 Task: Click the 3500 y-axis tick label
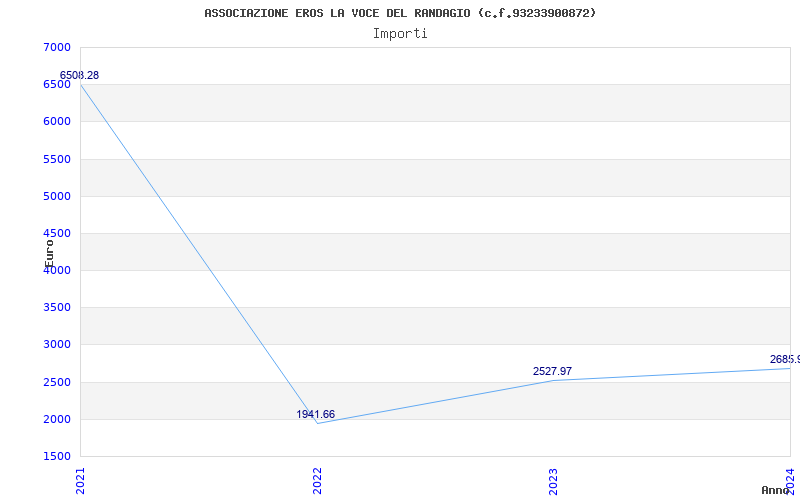57,308
